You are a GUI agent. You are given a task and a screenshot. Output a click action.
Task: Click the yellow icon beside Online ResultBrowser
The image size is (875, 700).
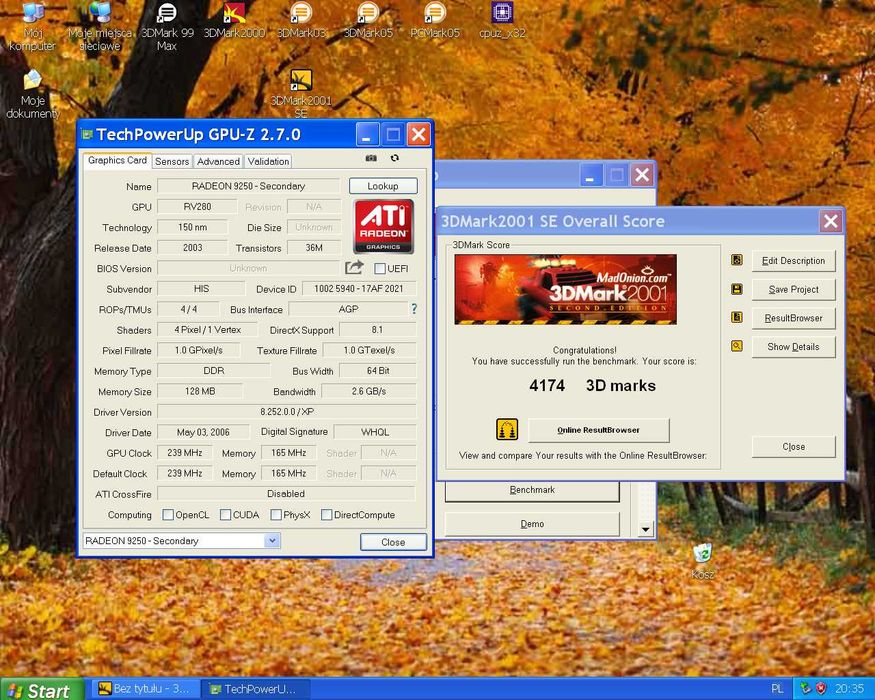[x=507, y=429]
